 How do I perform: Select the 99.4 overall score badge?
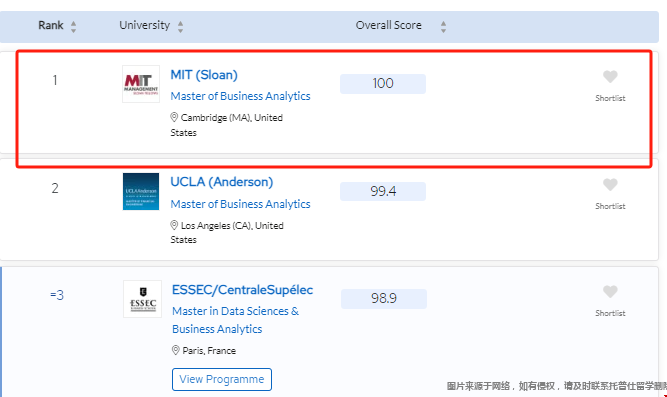383,191
